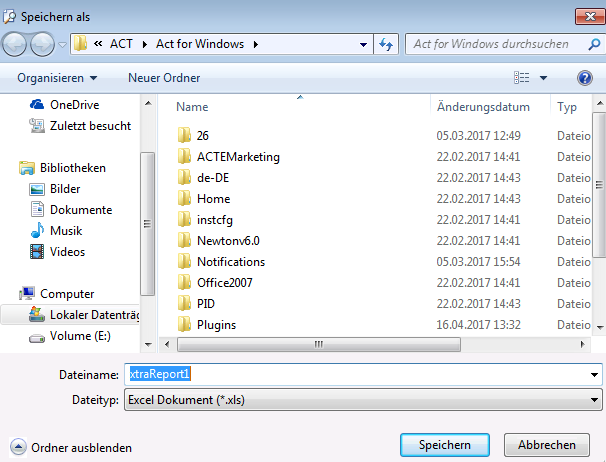Collapse folders with Ordner ausblenden
Image resolution: width=606 pixels, height=462 pixels.
pyautogui.click(x=70, y=448)
